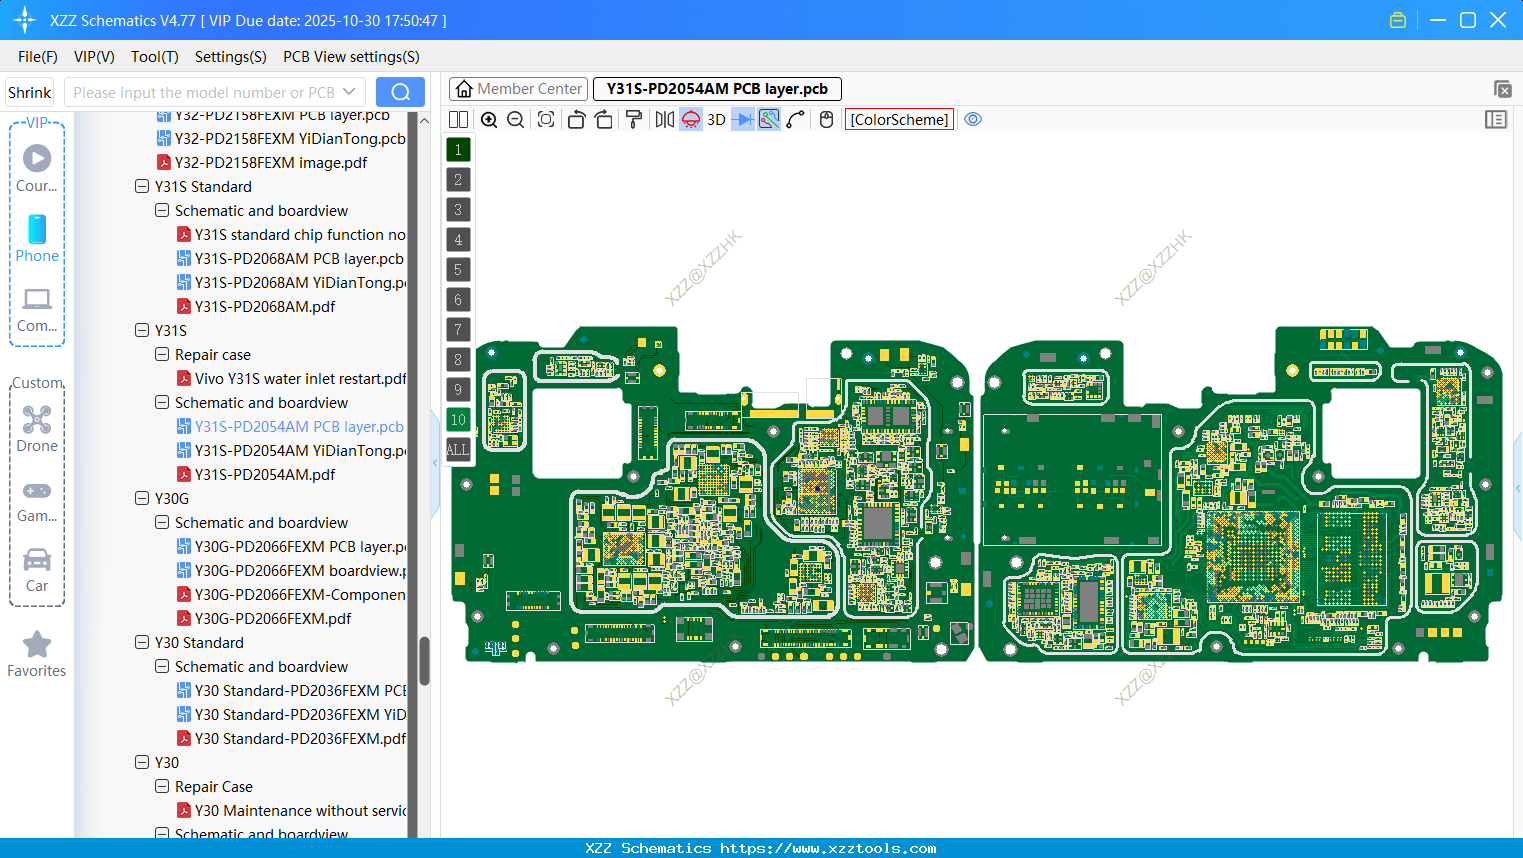Image resolution: width=1523 pixels, height=858 pixels.
Task: Rotate the PCB view counterclockwise
Action: [x=576, y=119]
